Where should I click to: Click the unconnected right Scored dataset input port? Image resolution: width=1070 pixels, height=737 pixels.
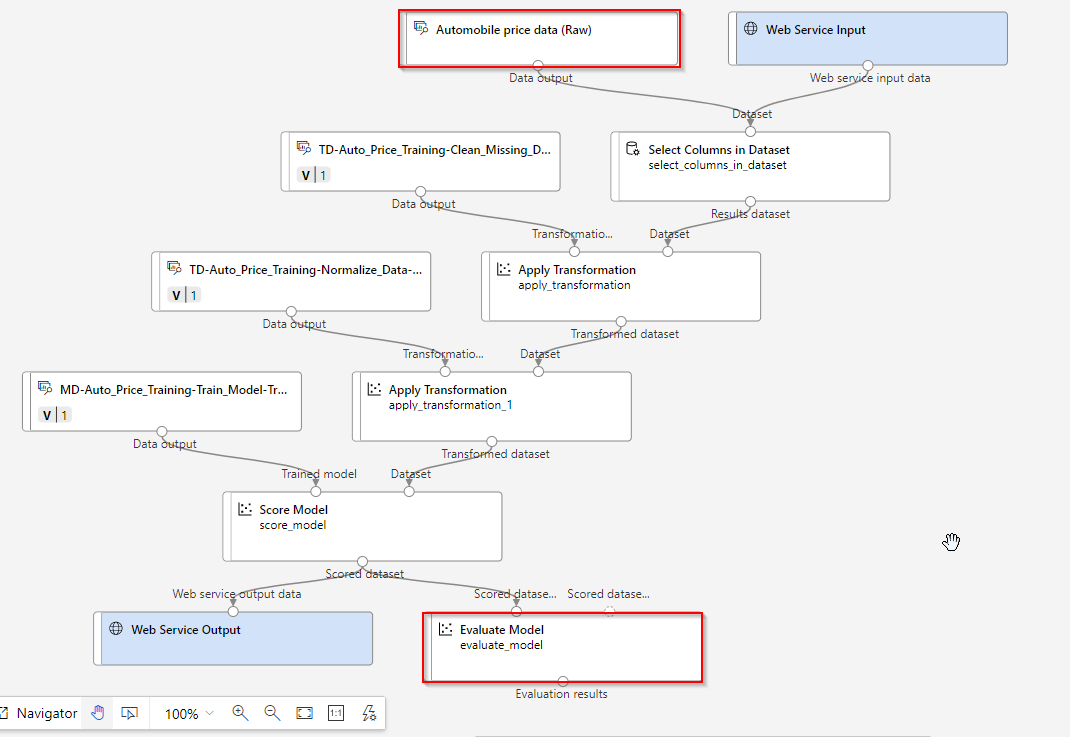pos(609,611)
